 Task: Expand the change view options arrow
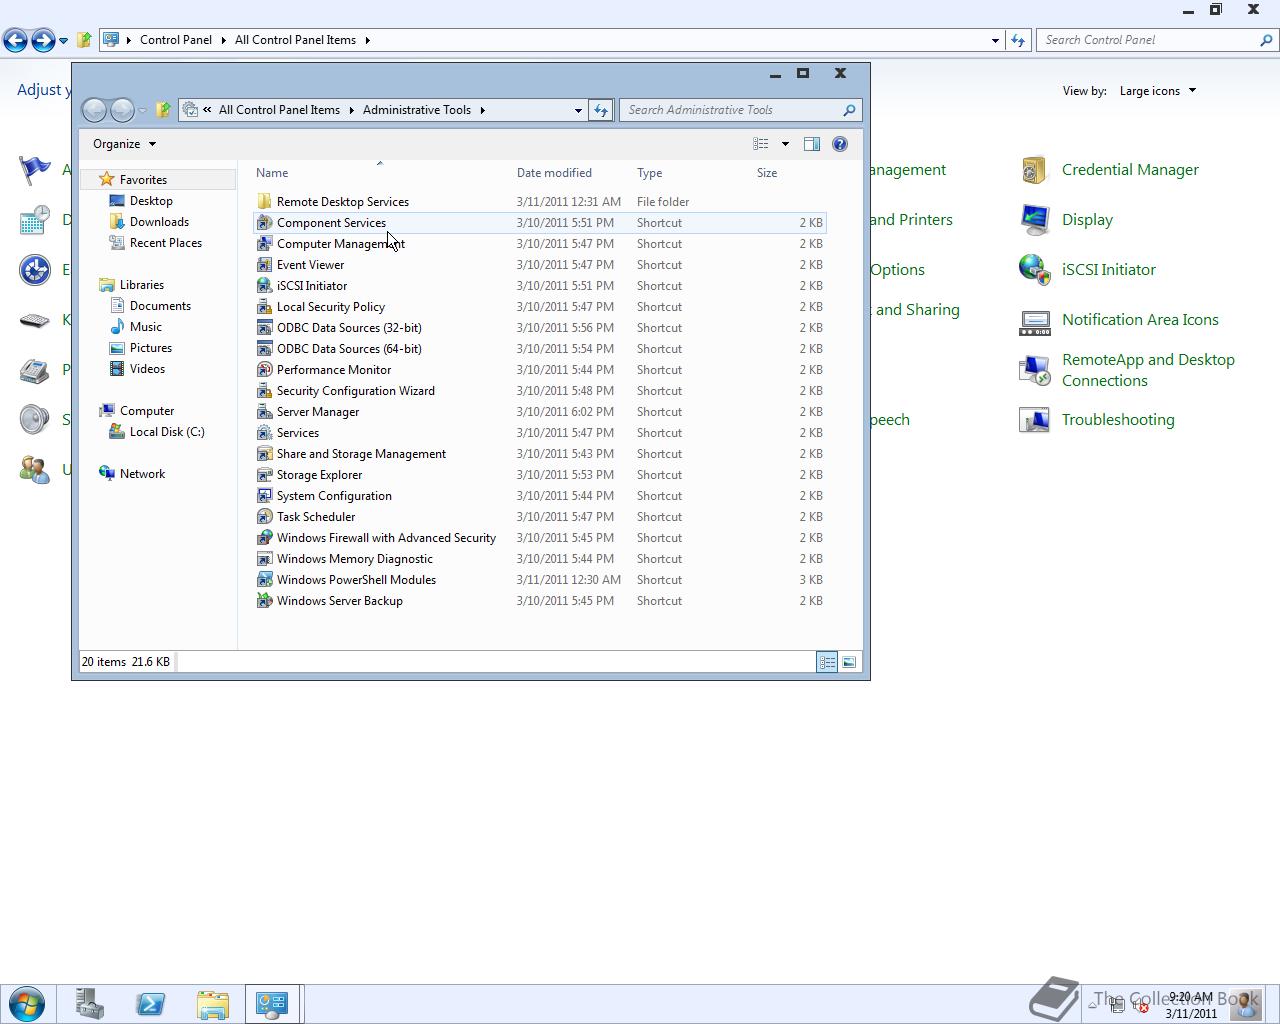pos(785,144)
